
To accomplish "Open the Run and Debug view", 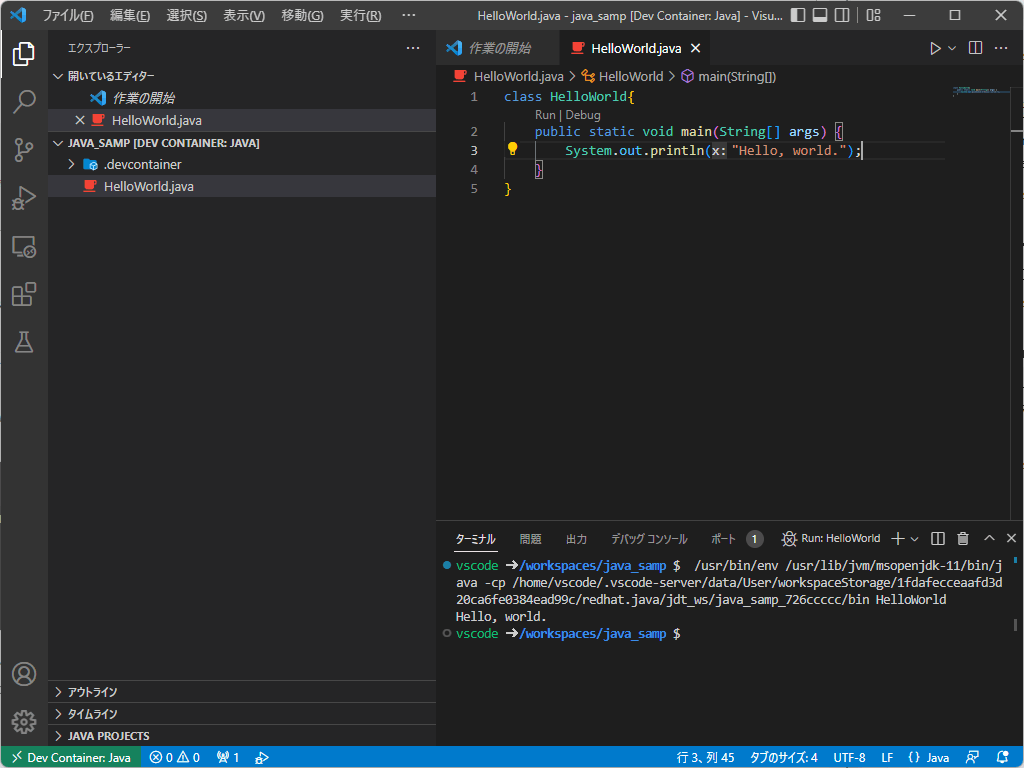I will [24, 198].
